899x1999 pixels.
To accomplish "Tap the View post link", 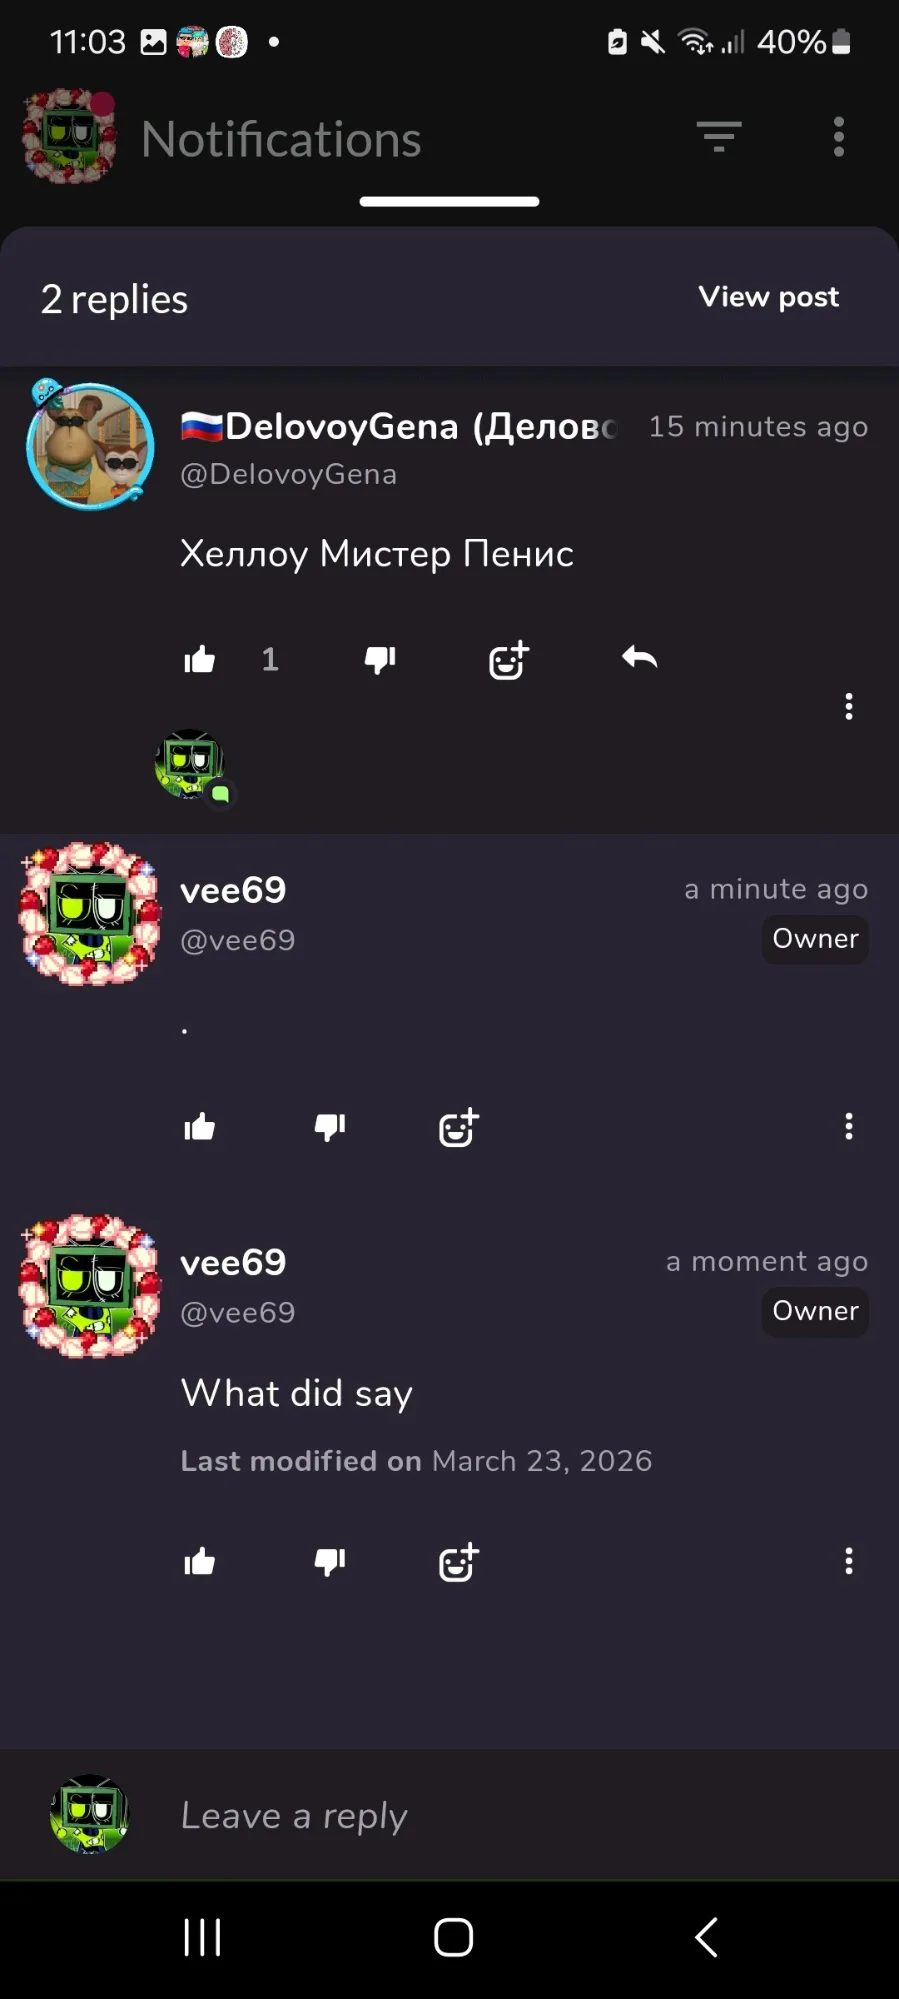I will click(x=768, y=297).
